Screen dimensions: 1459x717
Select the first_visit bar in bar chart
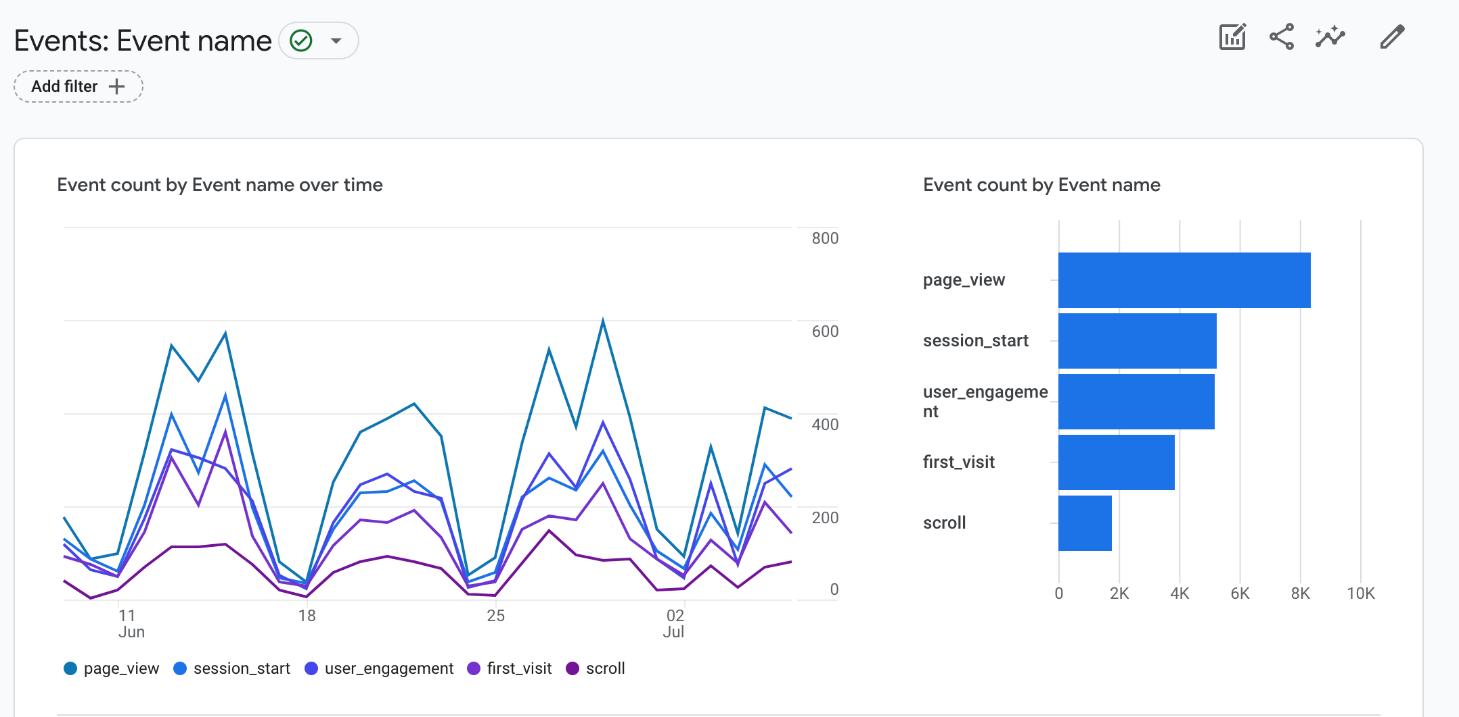(1117, 462)
